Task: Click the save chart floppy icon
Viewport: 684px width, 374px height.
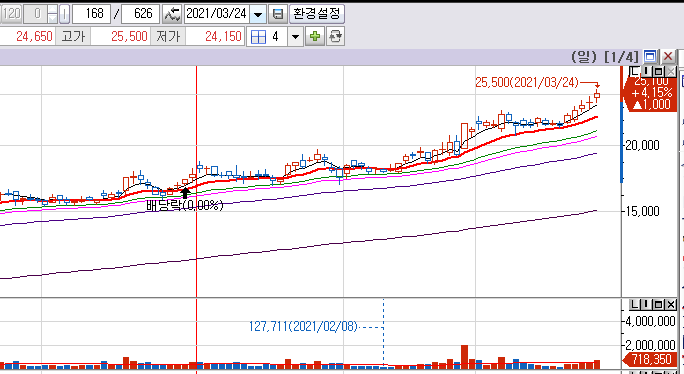Action: point(277,14)
